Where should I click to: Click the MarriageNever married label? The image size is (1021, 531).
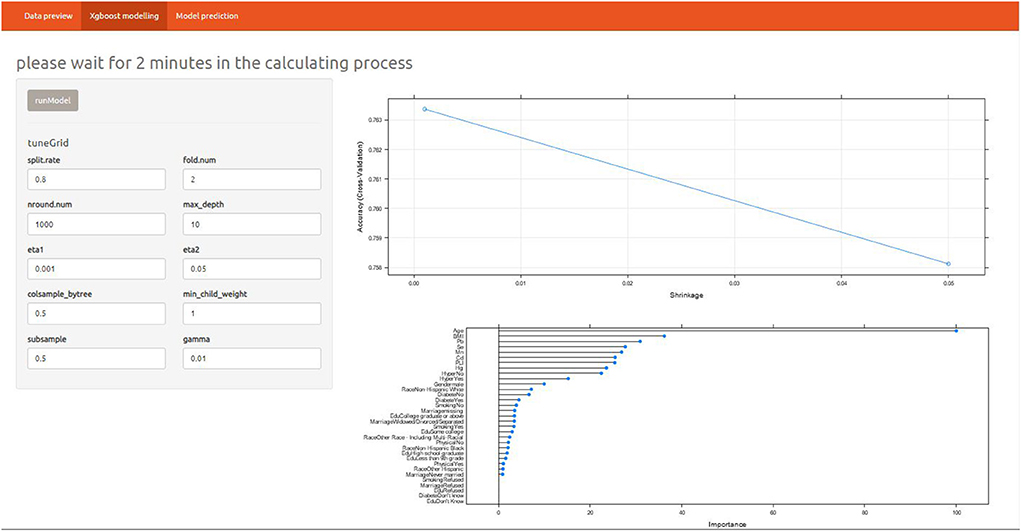coord(435,475)
